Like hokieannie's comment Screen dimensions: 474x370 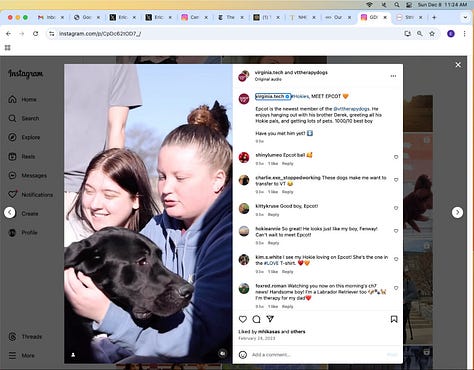[396, 231]
